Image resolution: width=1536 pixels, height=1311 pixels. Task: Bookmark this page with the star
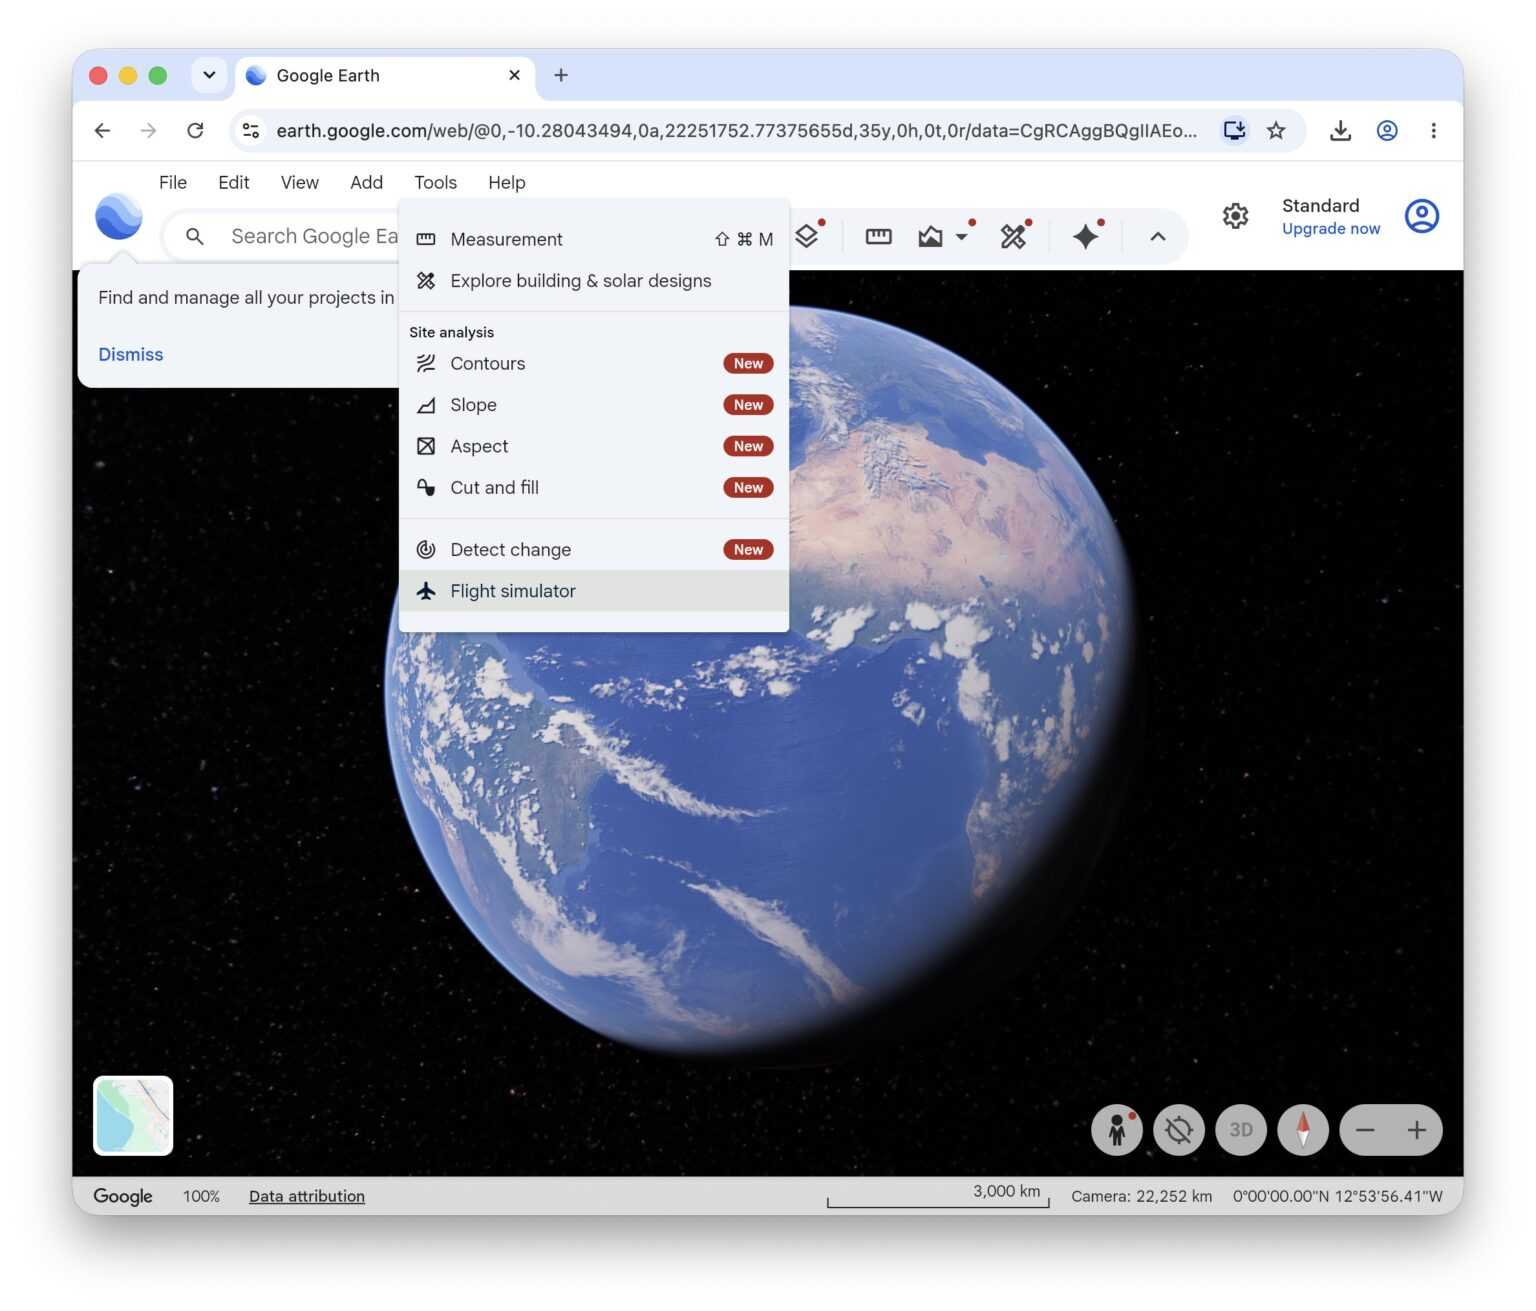point(1276,131)
